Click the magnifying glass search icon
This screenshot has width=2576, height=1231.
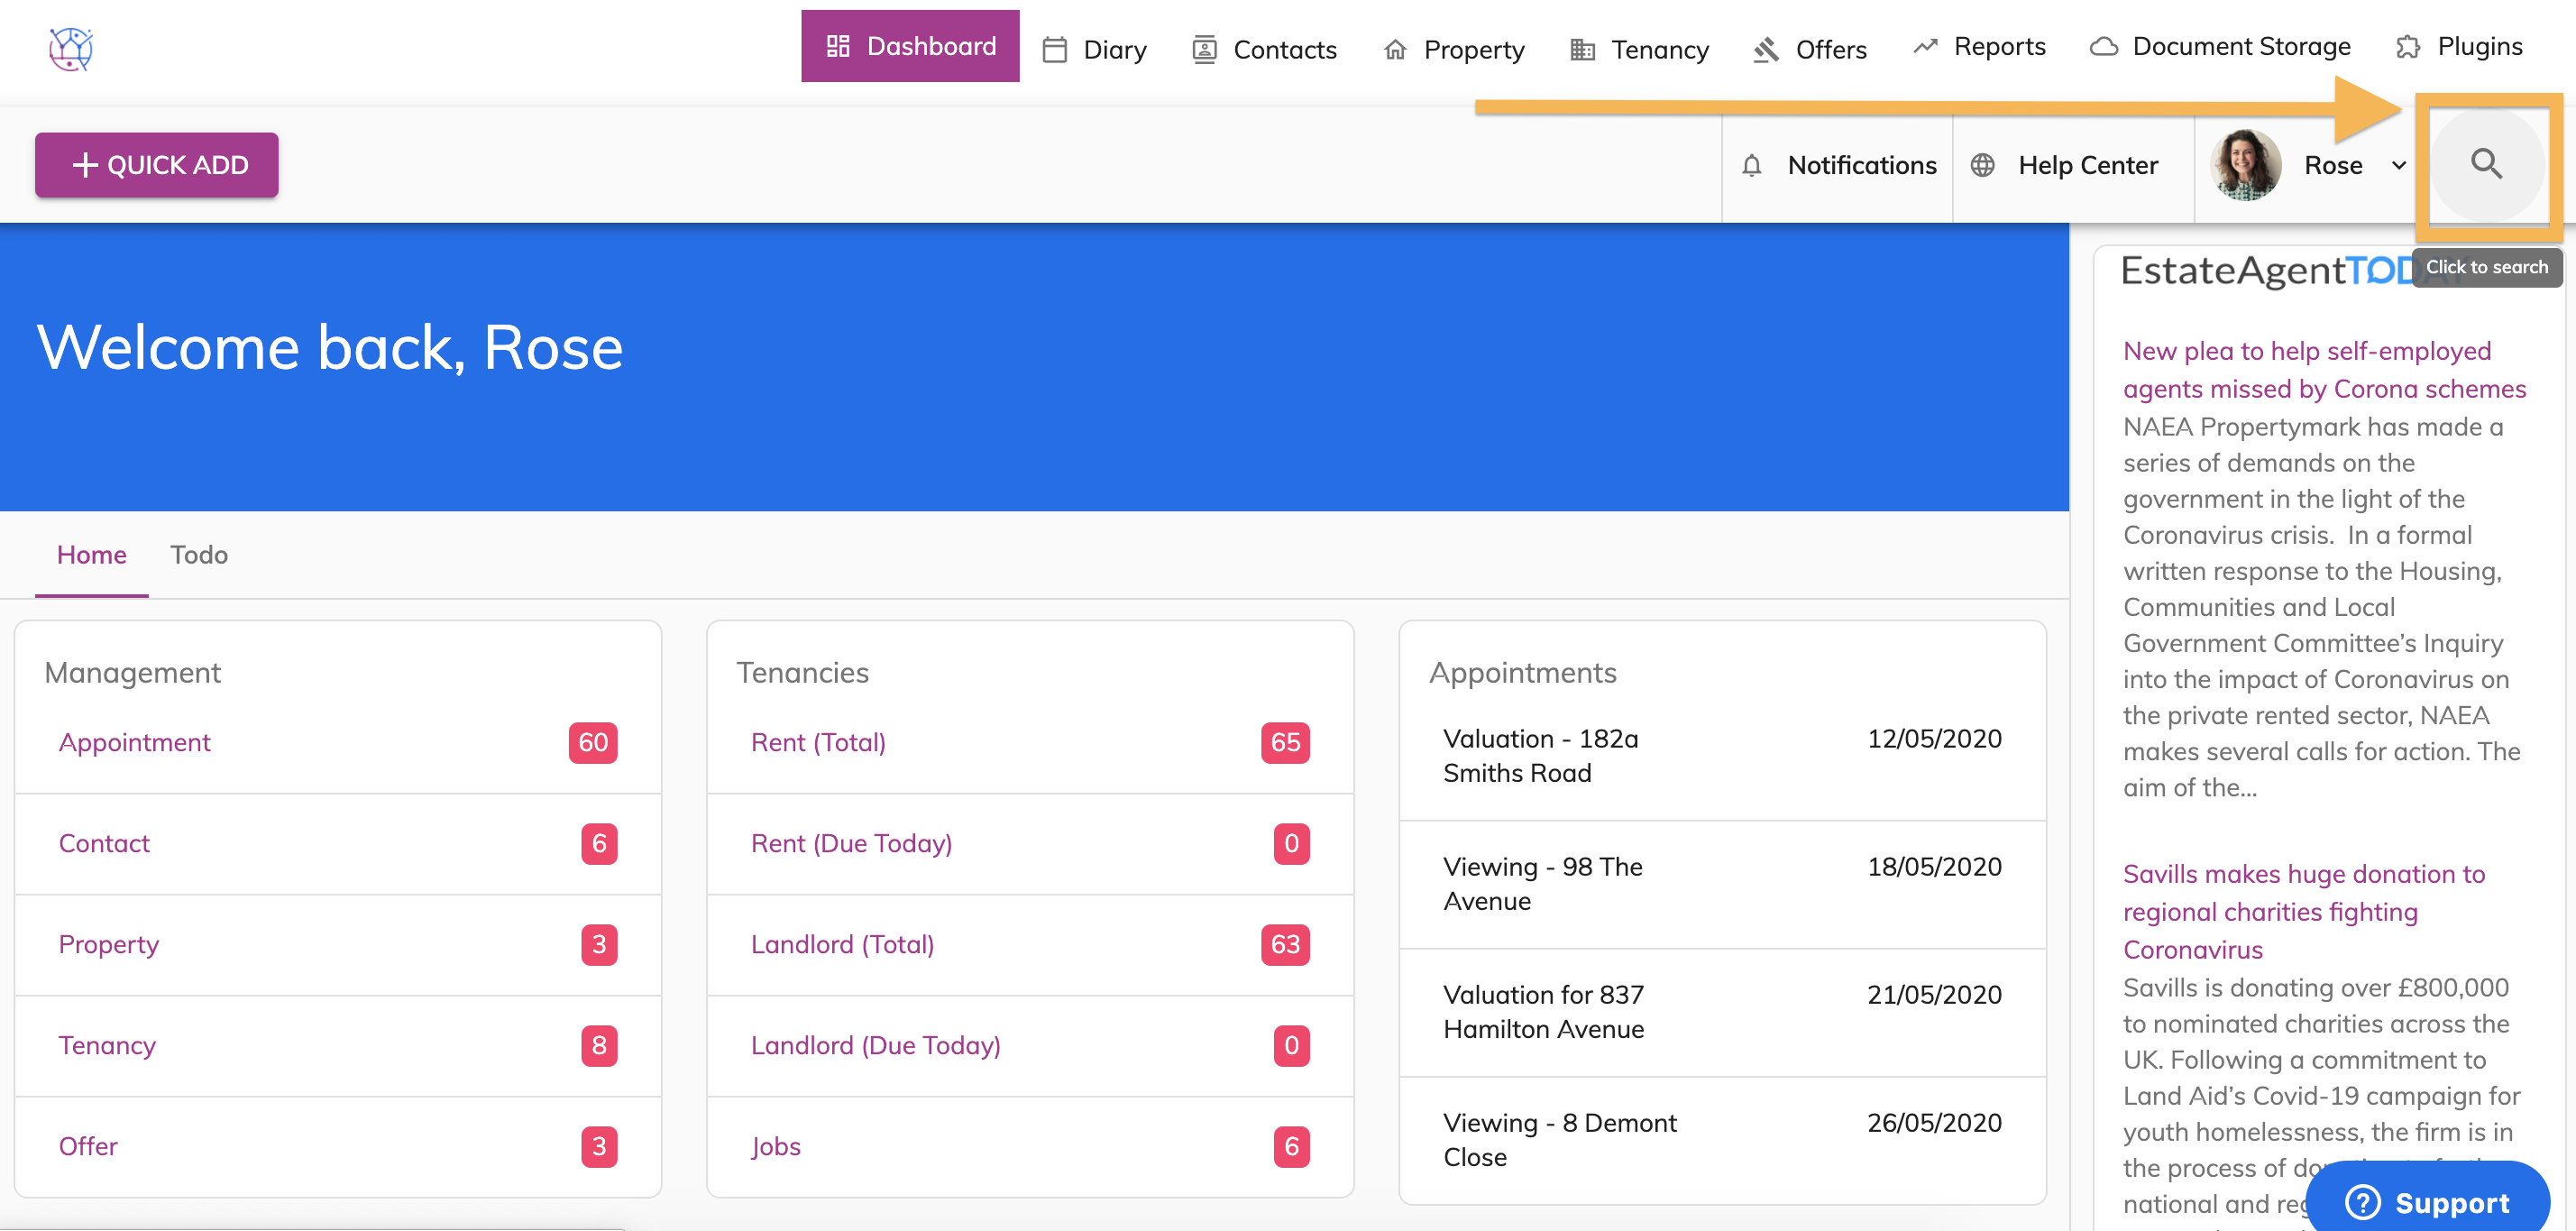point(2486,164)
